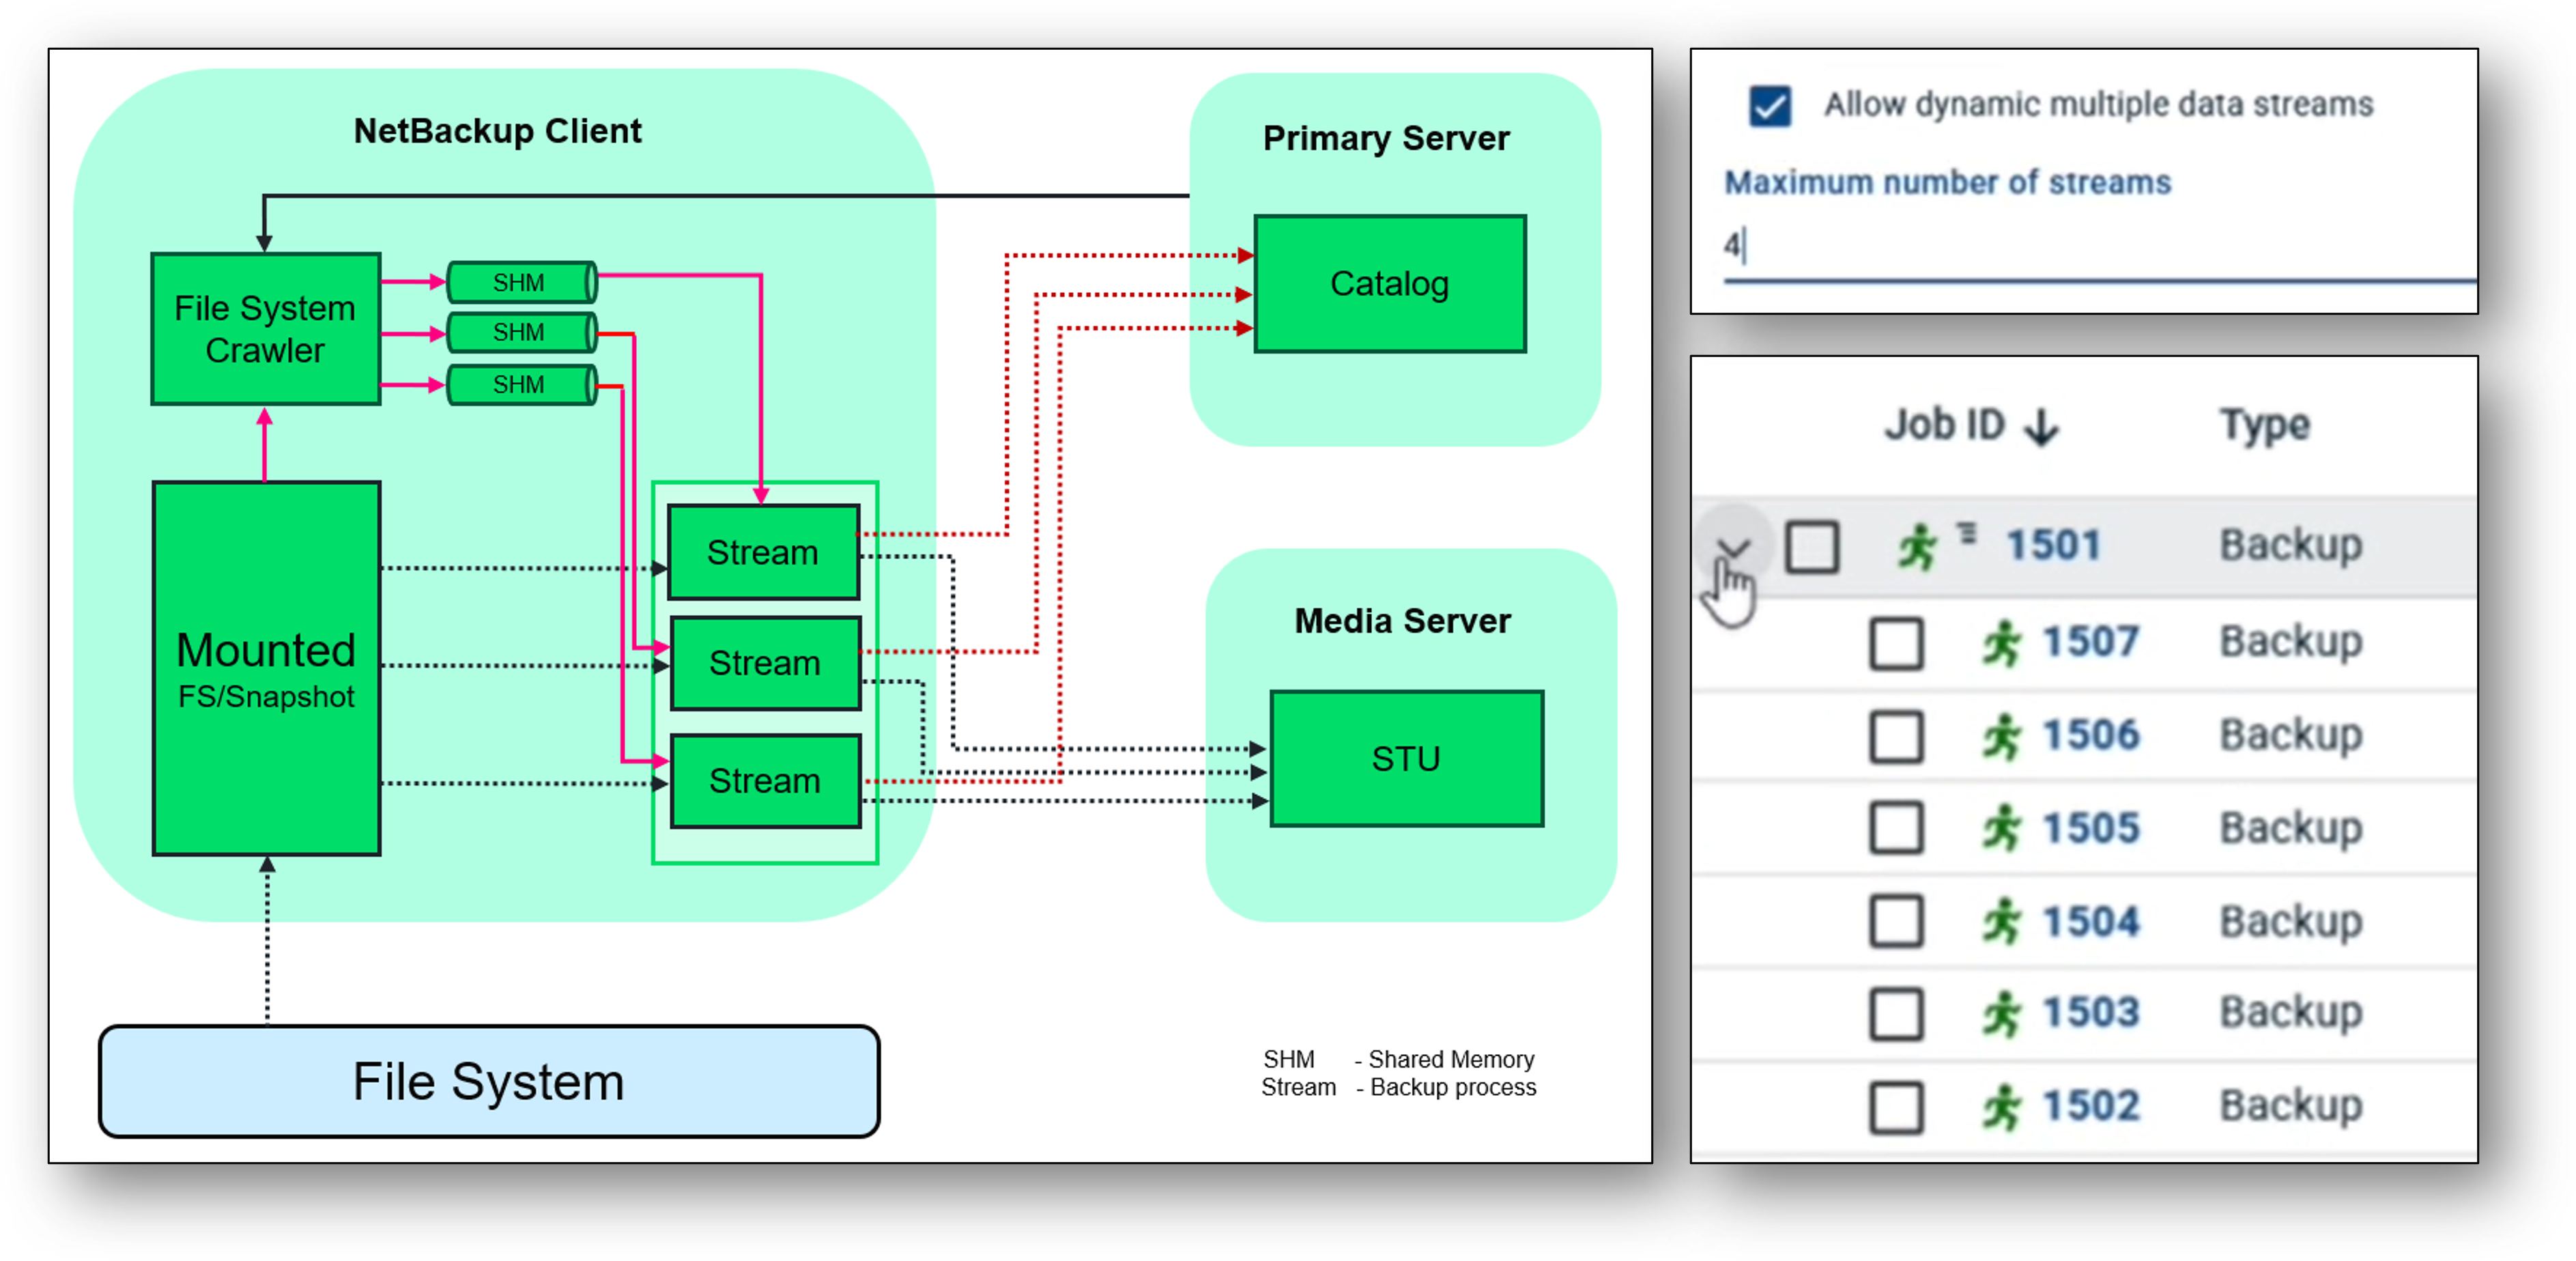Viewport: 2576px width, 1261px height.
Task: Open job ID 1502 link
Action: coord(2090,1106)
